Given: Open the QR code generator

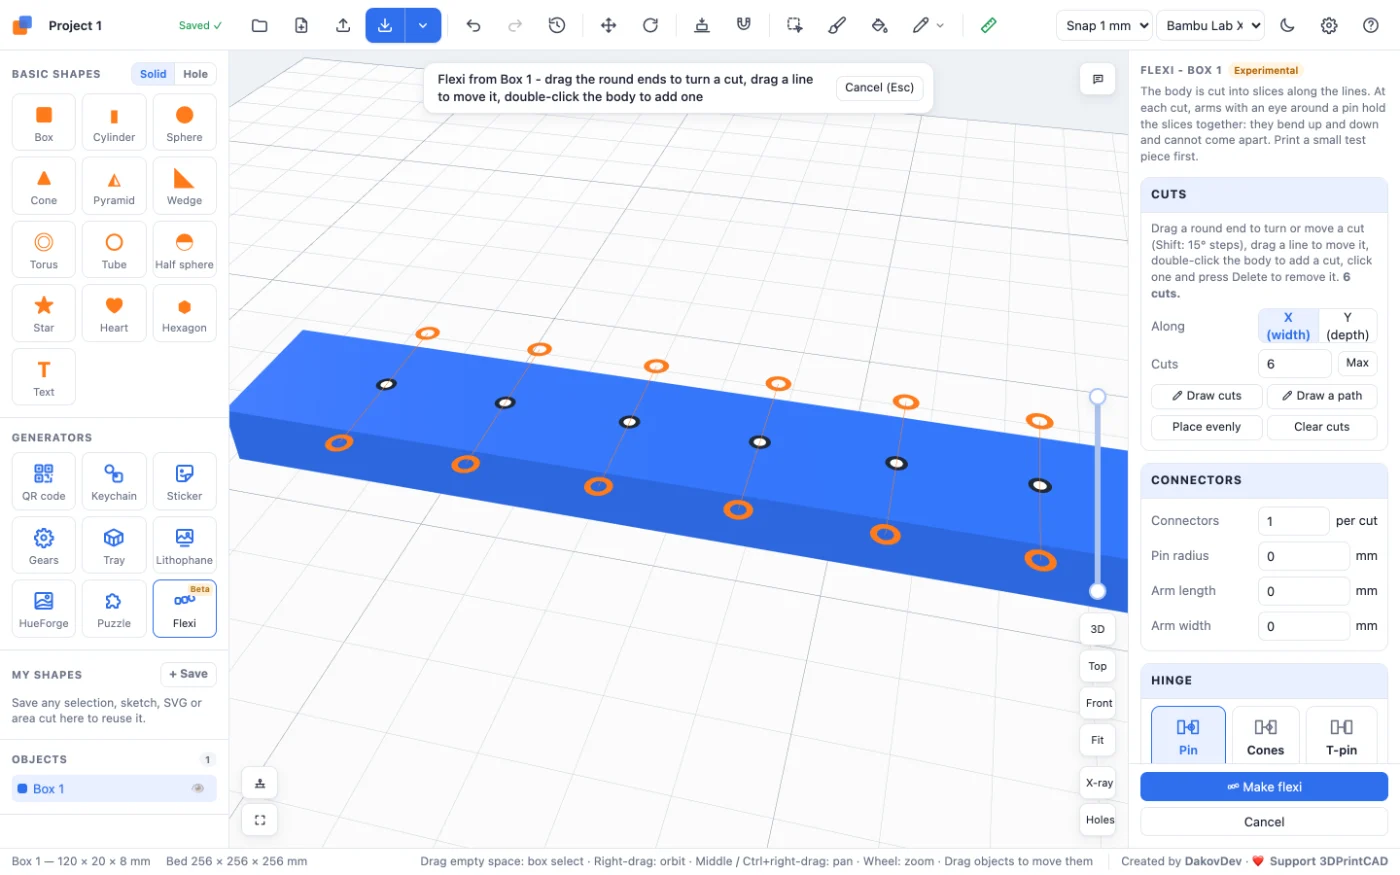Looking at the screenshot, I should (44, 481).
